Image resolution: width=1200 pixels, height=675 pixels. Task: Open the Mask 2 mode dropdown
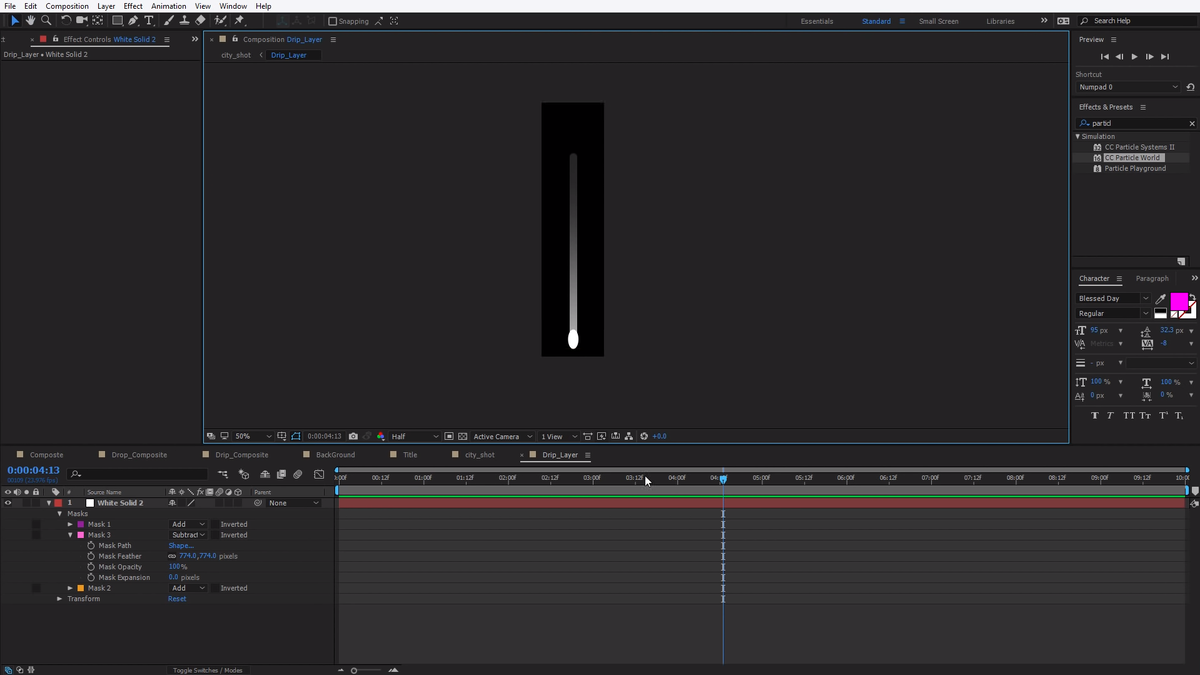187,588
